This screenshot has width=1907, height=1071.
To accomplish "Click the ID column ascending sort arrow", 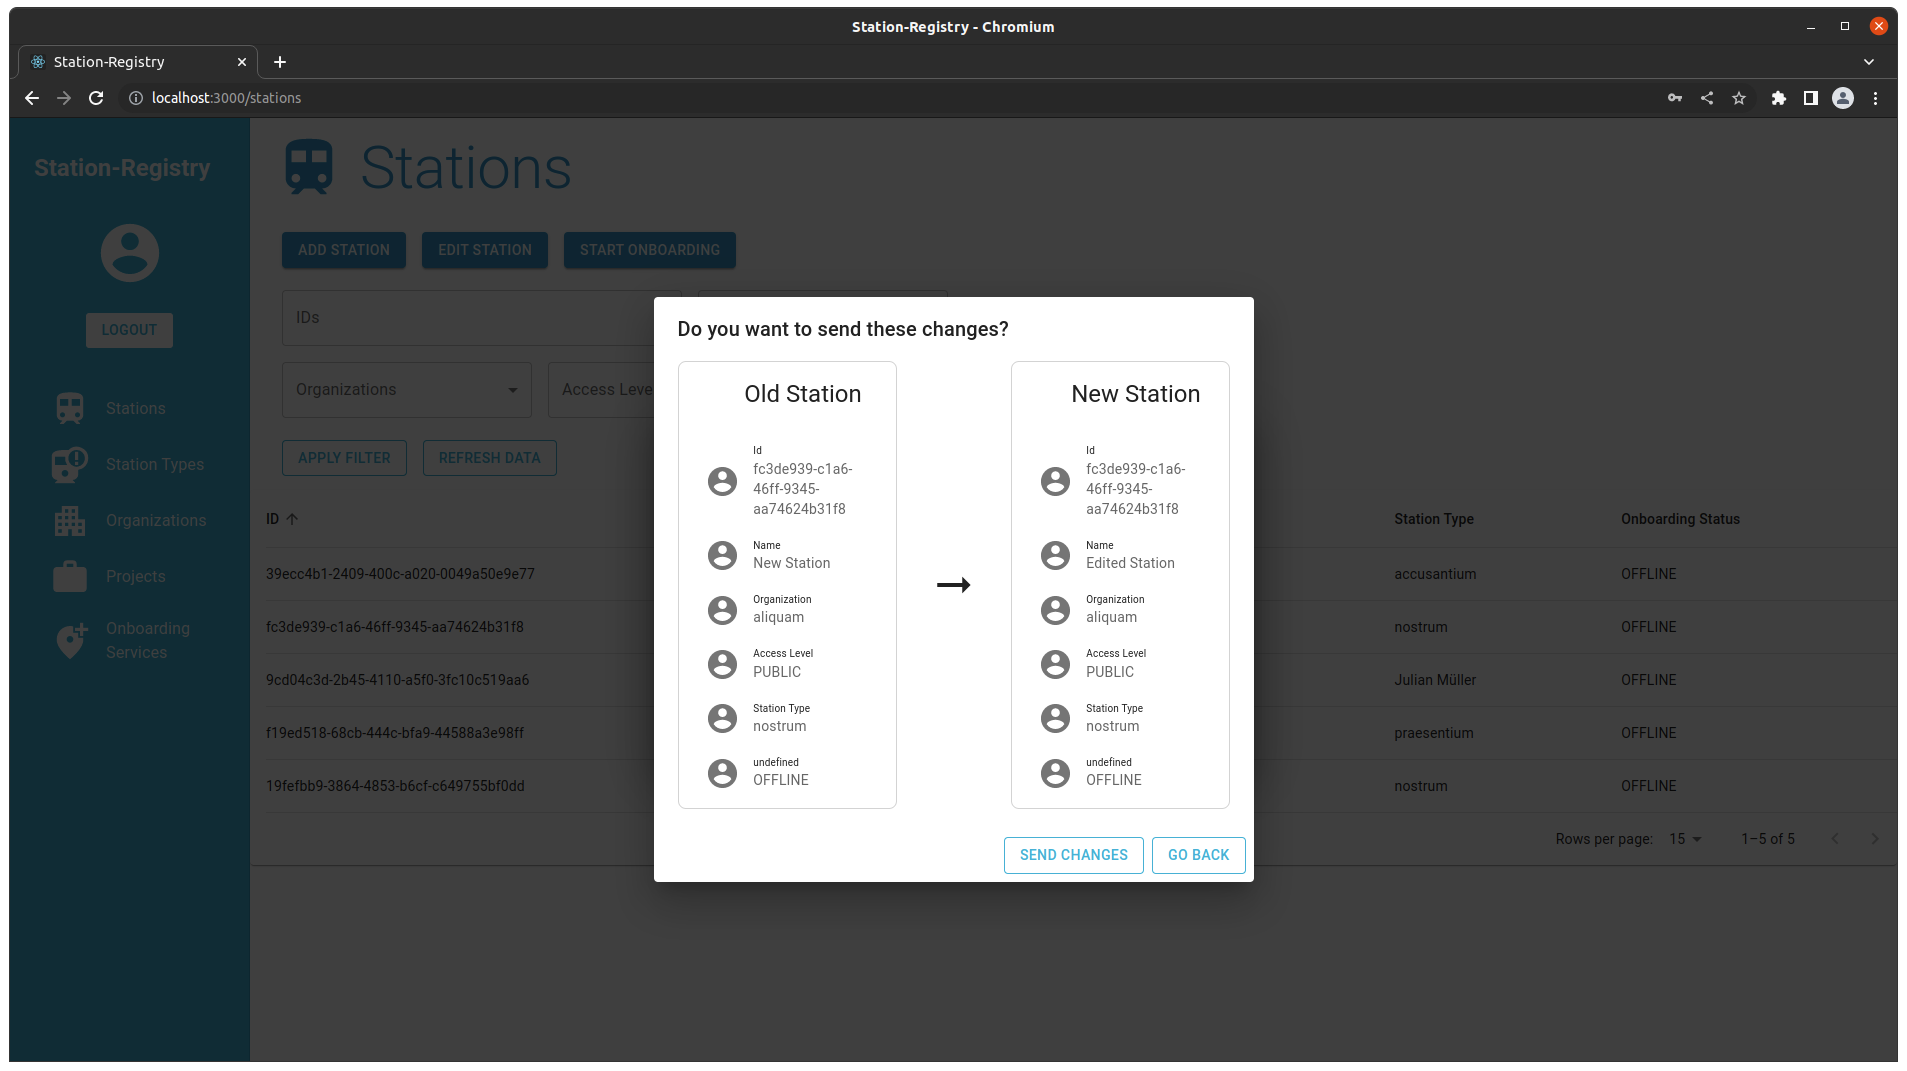I will [292, 519].
